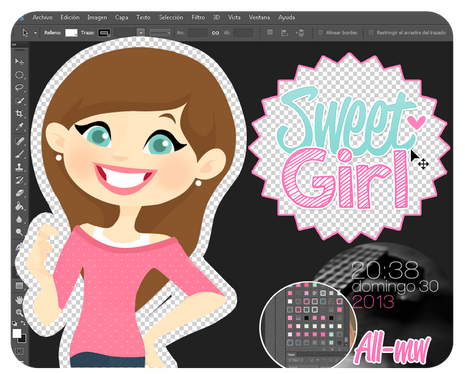This screenshot has width=465, height=374.
Task: Open tool preset picker arrow
Action: pyautogui.click(x=35, y=33)
